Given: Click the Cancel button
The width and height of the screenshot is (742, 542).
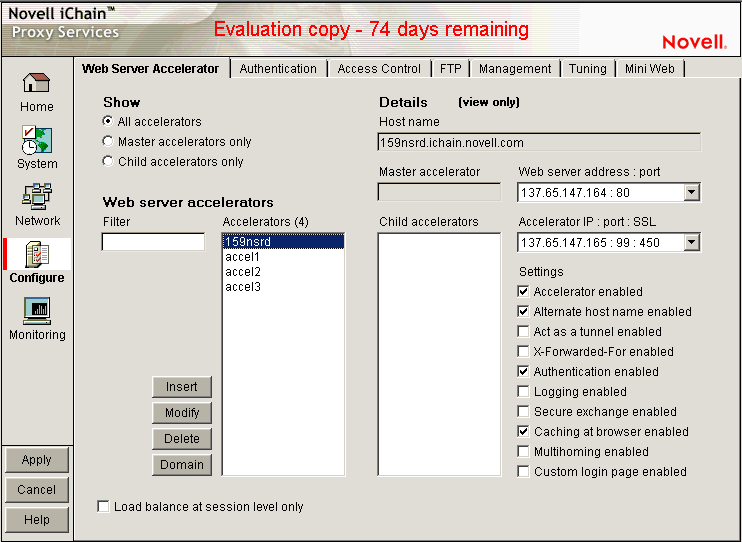Looking at the screenshot, I should tap(37, 489).
